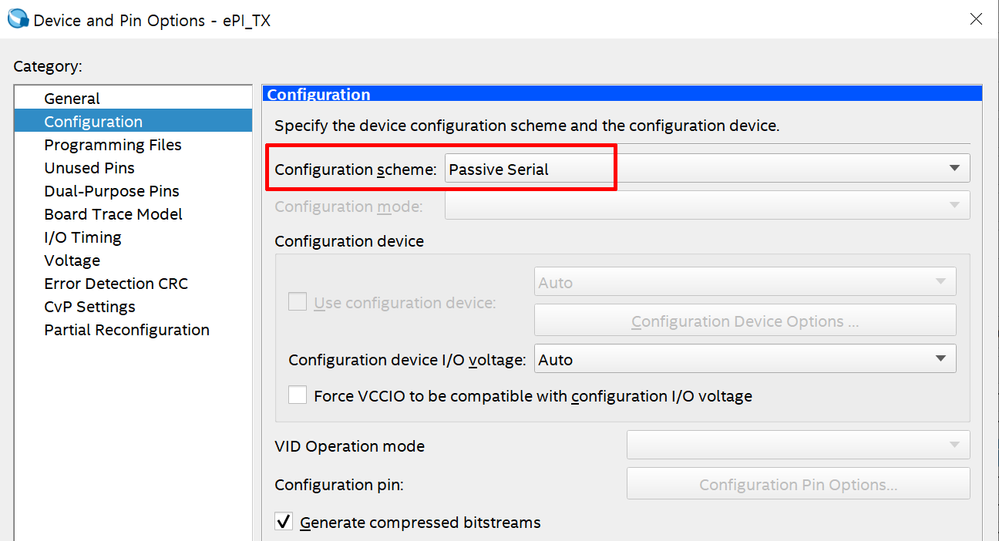Select General category
Viewport: 999px width, 541px height.
(x=72, y=98)
